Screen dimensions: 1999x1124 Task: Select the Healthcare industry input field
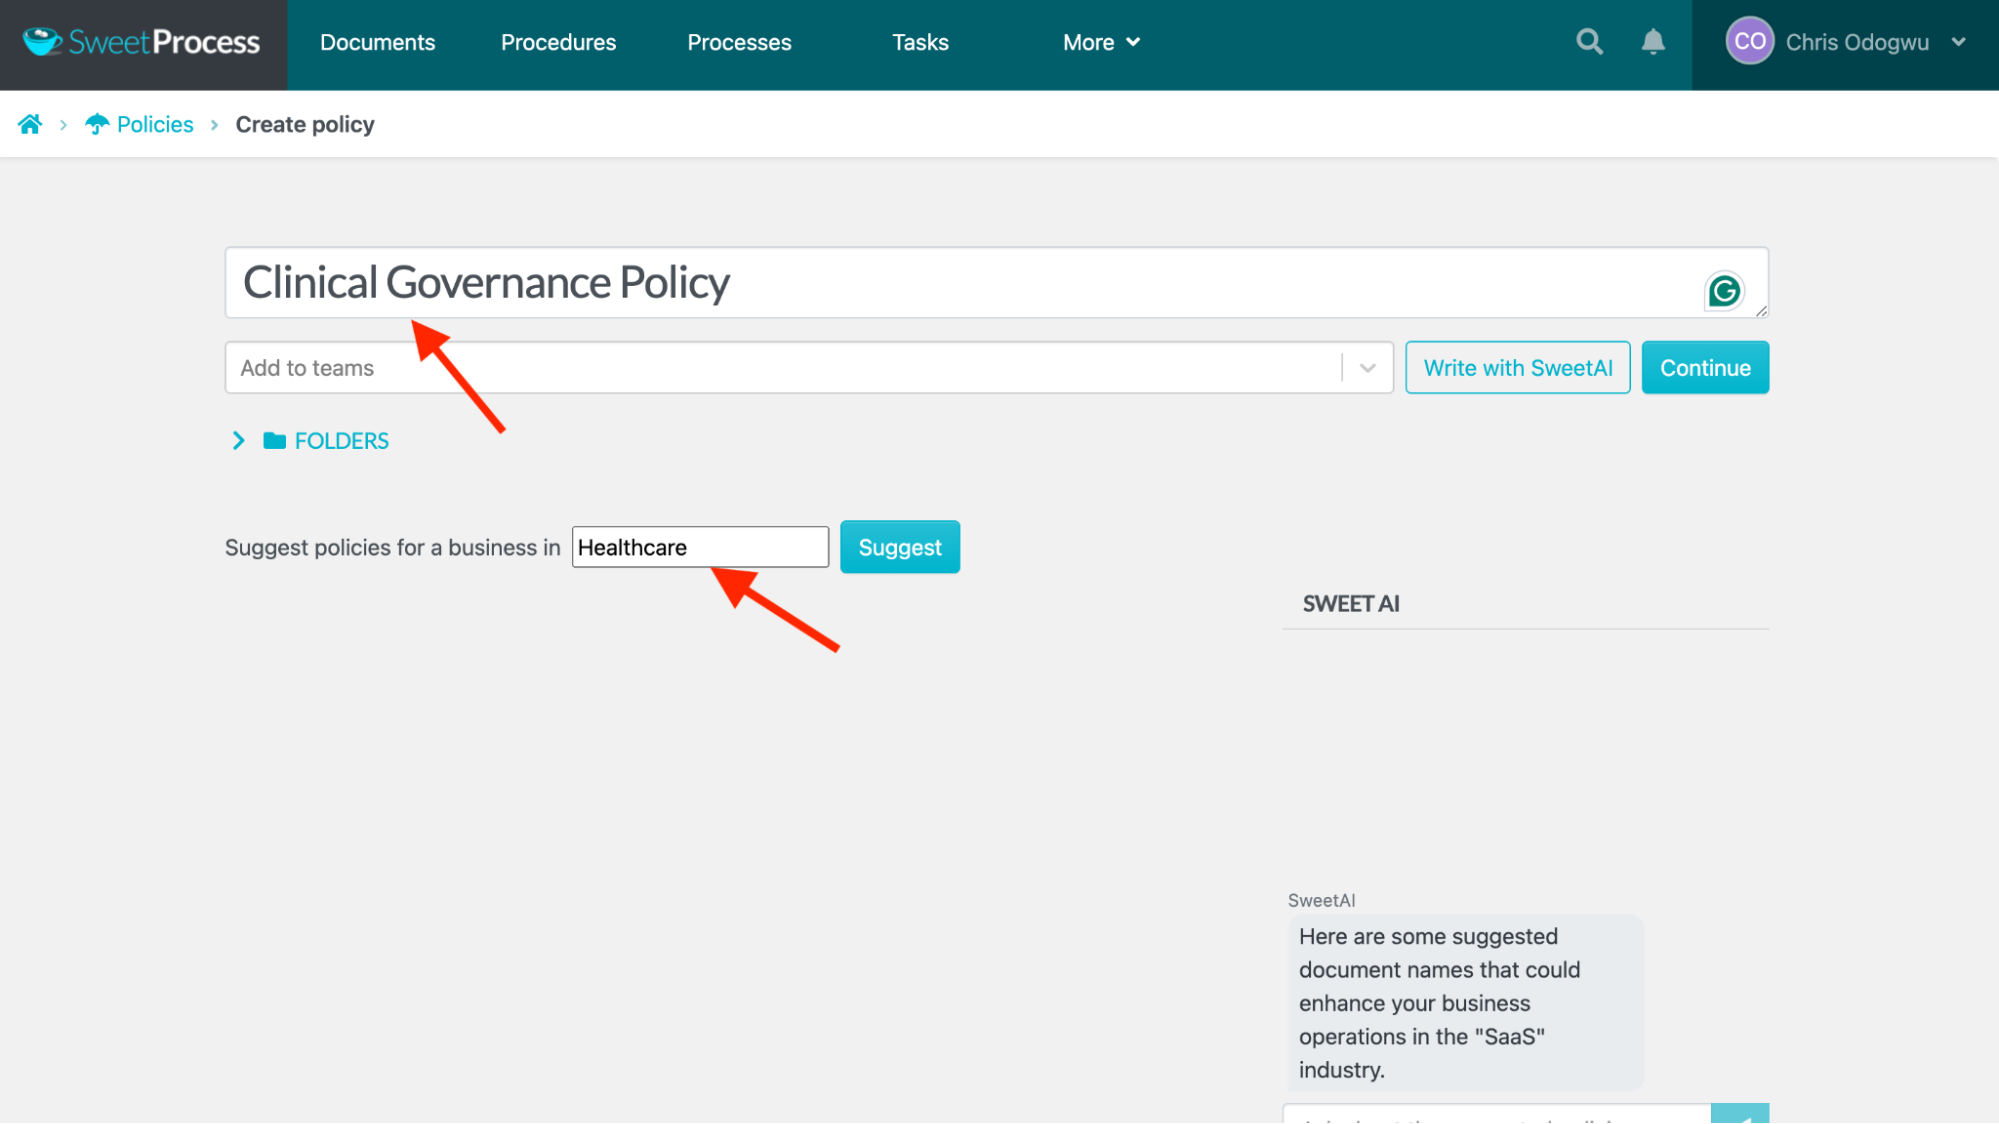[x=699, y=546]
